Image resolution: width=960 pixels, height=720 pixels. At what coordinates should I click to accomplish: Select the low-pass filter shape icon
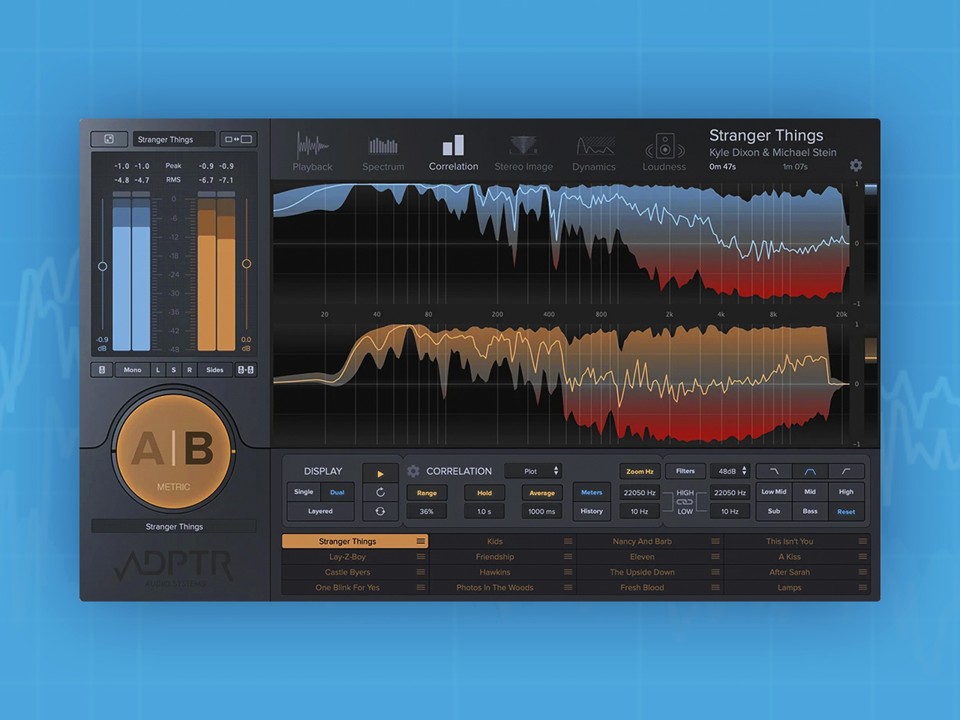[774, 471]
